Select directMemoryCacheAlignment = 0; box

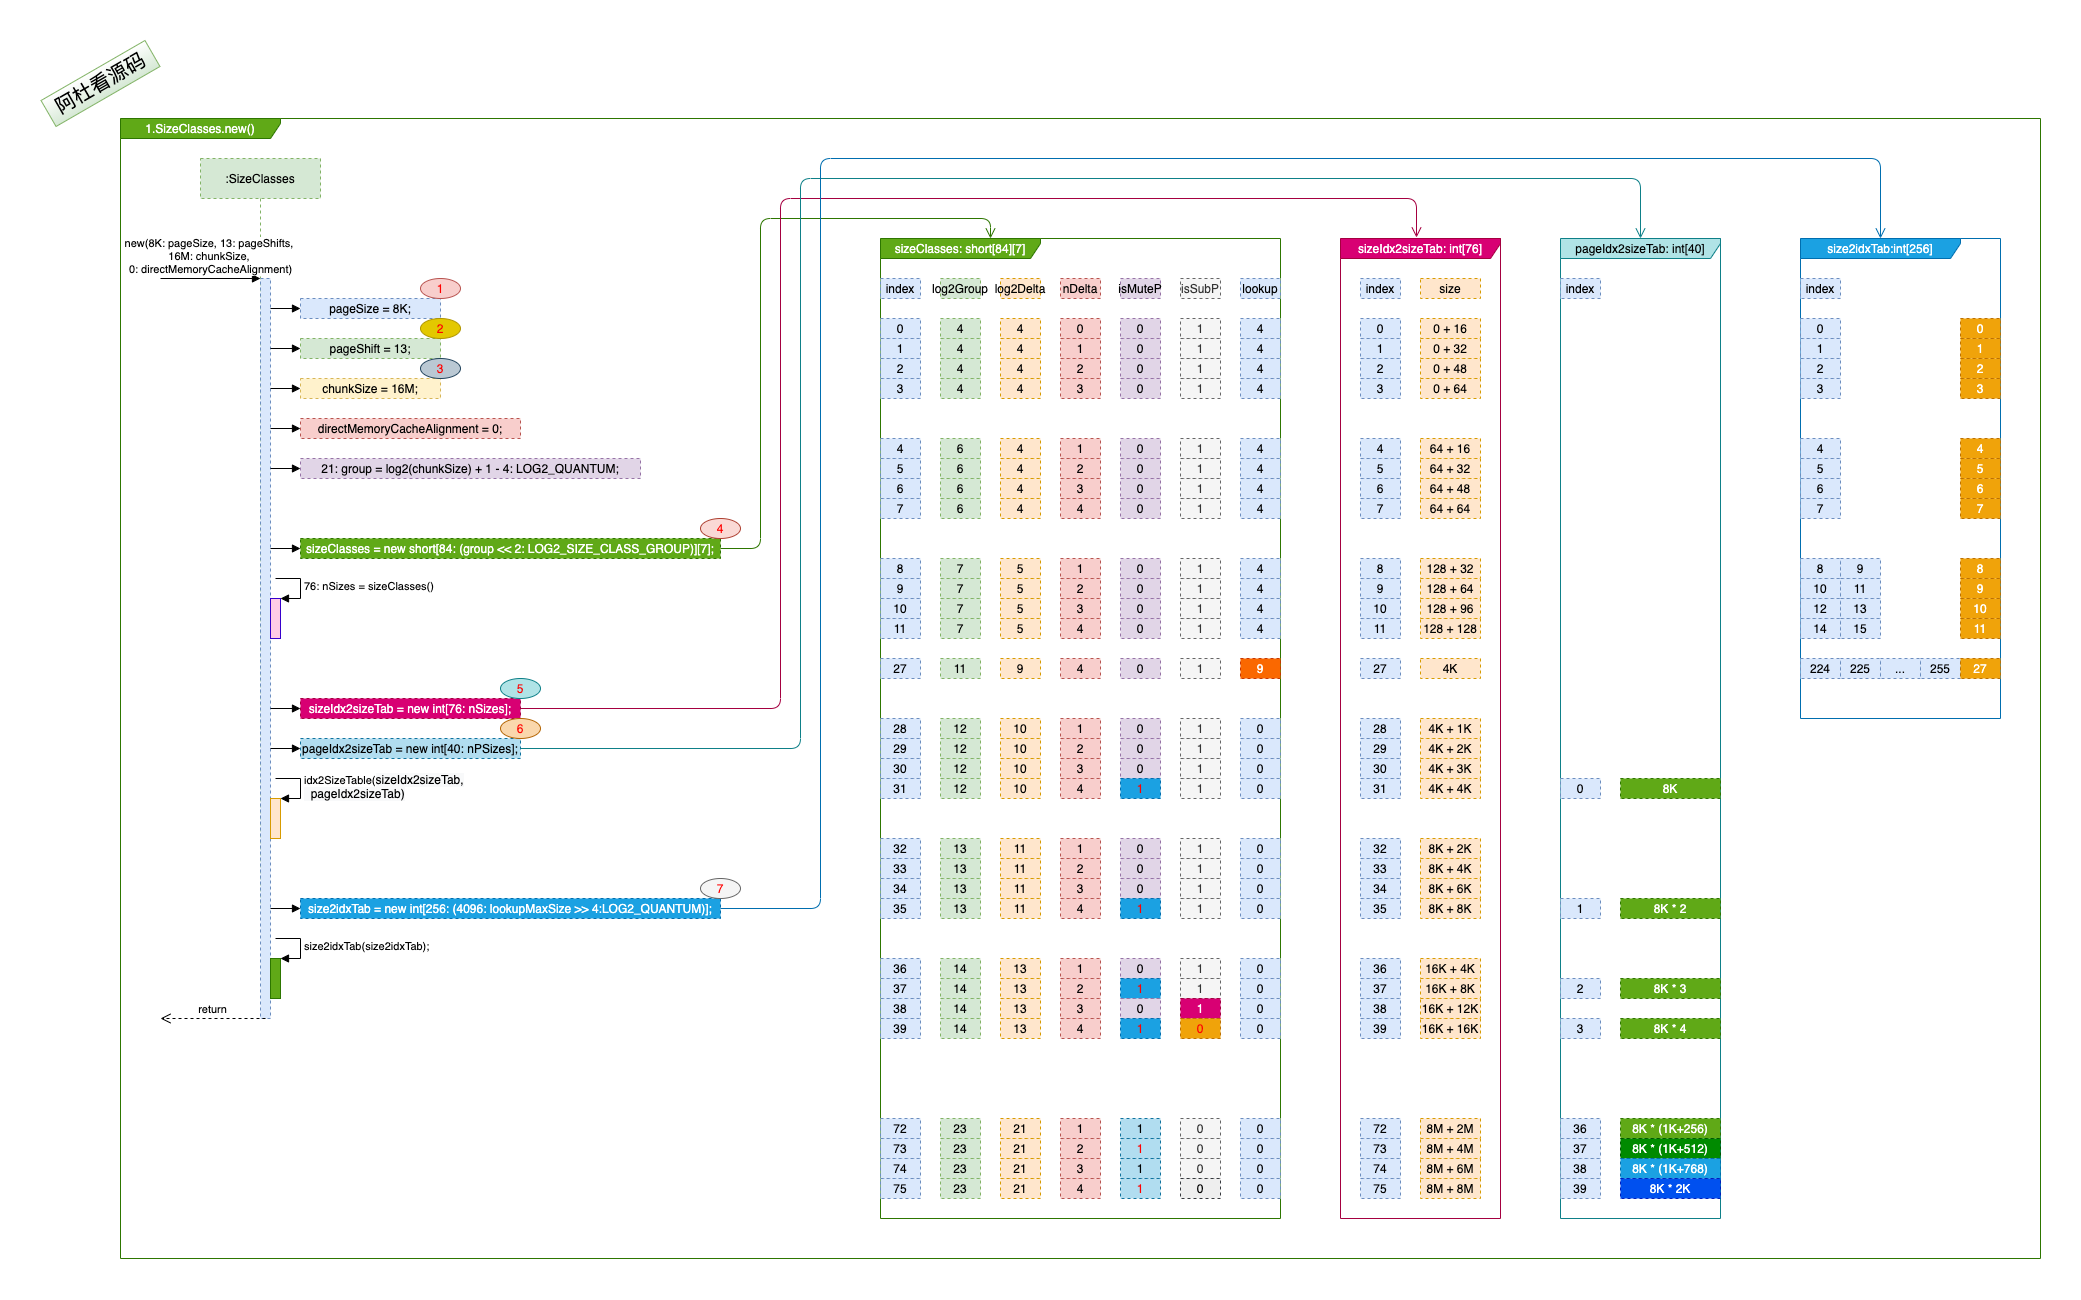point(410,429)
